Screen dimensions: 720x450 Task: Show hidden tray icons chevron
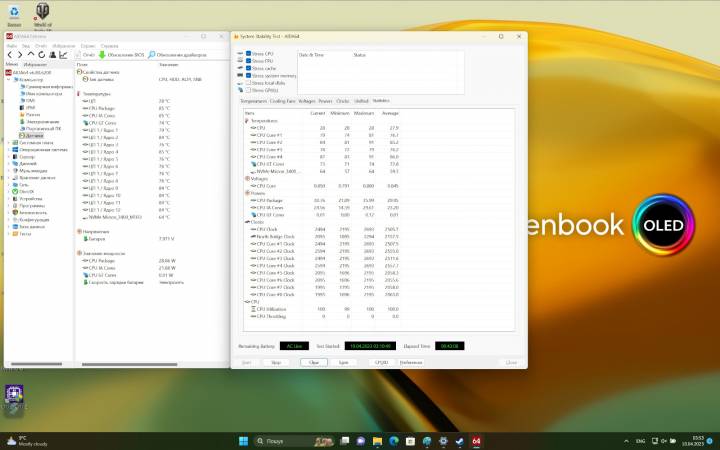point(626,441)
